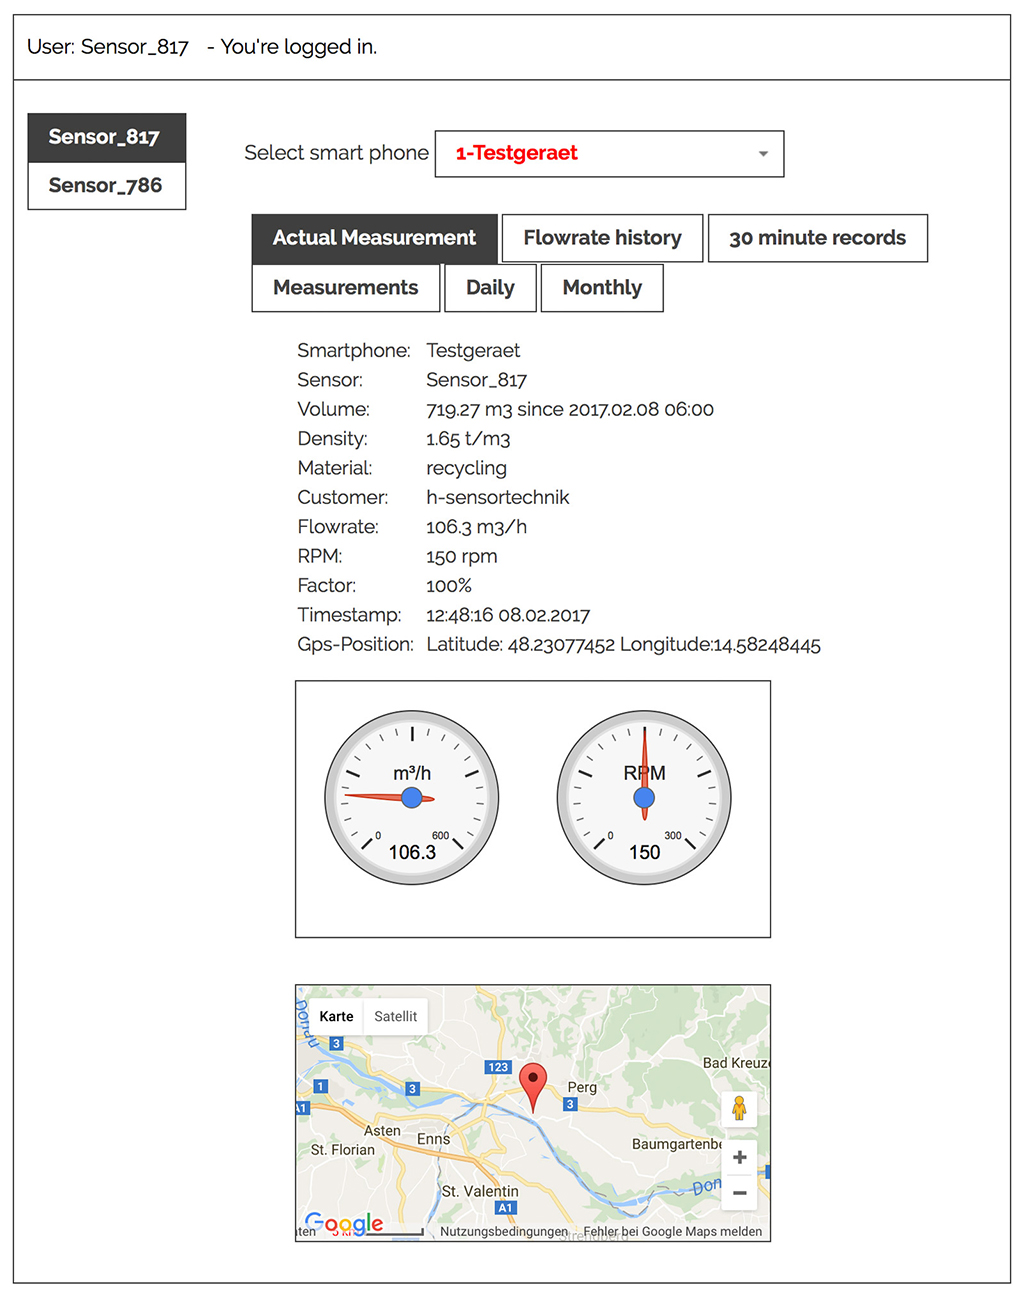Click the dropdown arrow beside 1-Testgeraet
Viewport: 1024px width, 1299px height.
tap(763, 154)
